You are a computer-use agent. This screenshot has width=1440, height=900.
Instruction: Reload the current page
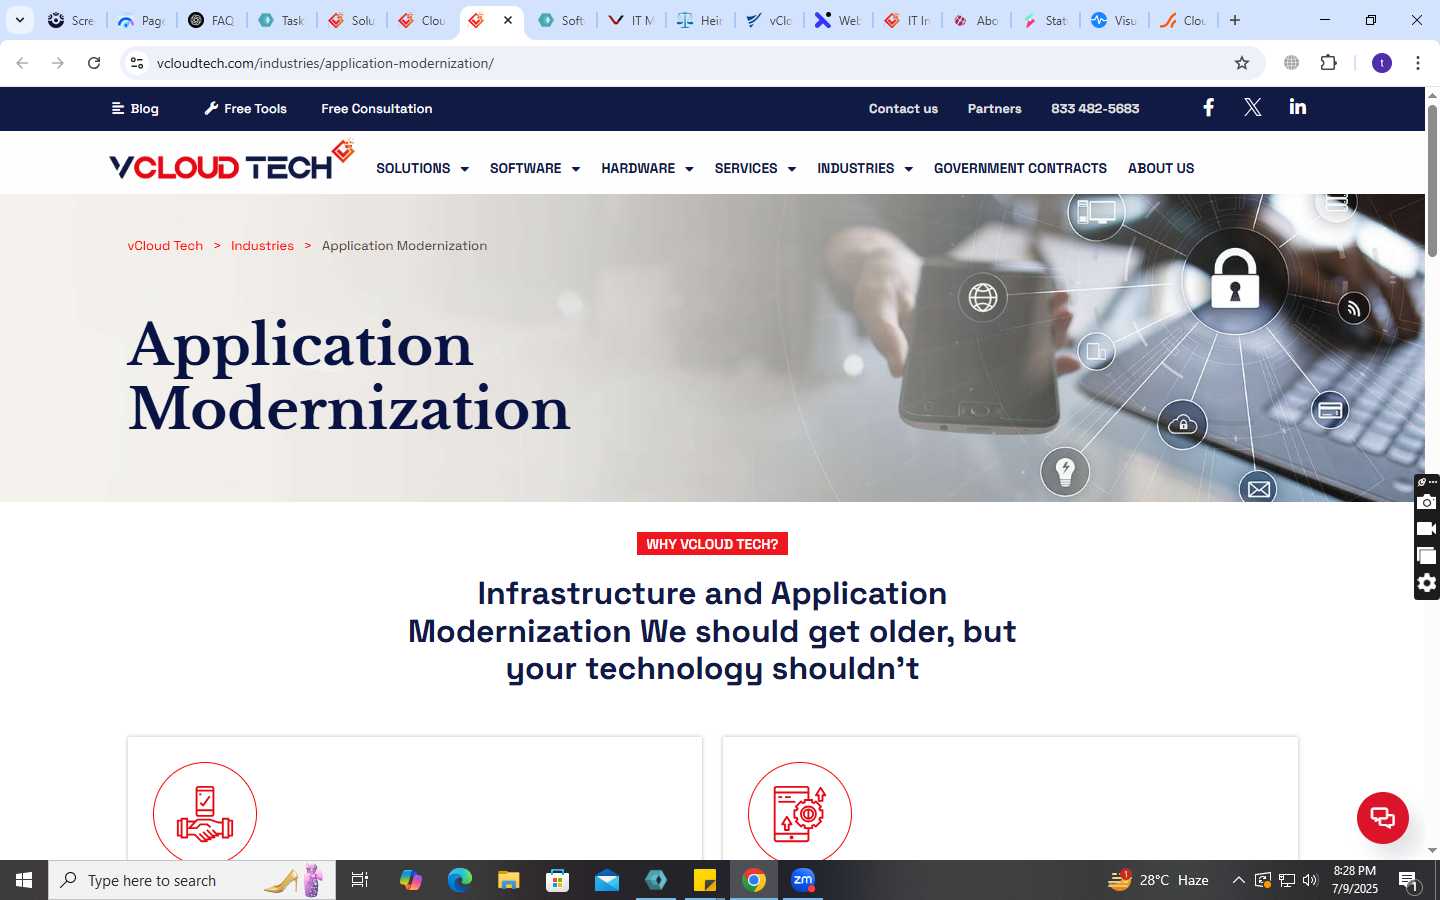tap(94, 63)
